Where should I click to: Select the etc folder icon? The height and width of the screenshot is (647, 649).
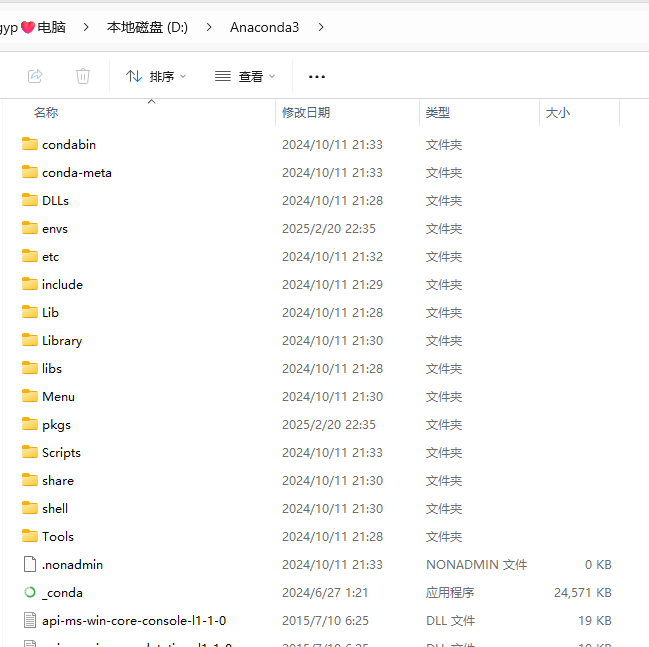[30, 256]
